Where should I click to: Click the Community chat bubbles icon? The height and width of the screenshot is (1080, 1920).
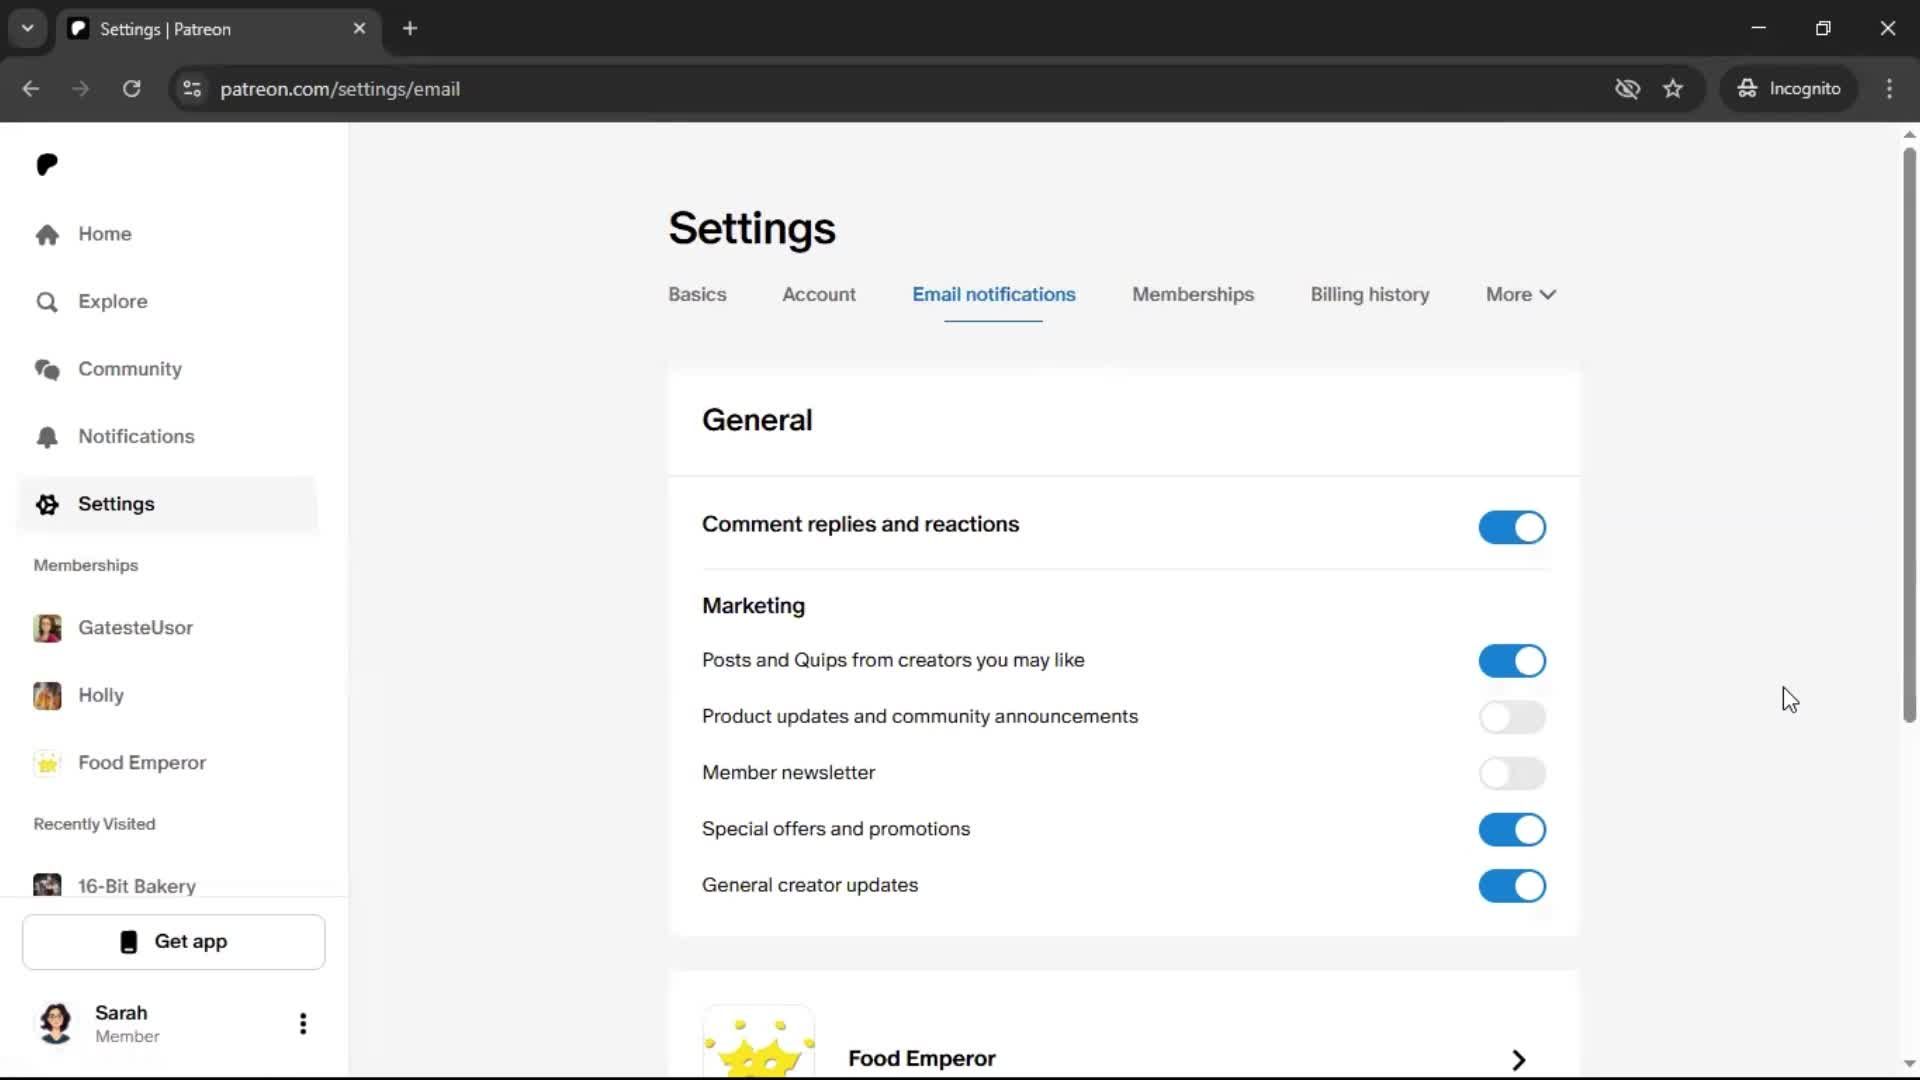(47, 369)
